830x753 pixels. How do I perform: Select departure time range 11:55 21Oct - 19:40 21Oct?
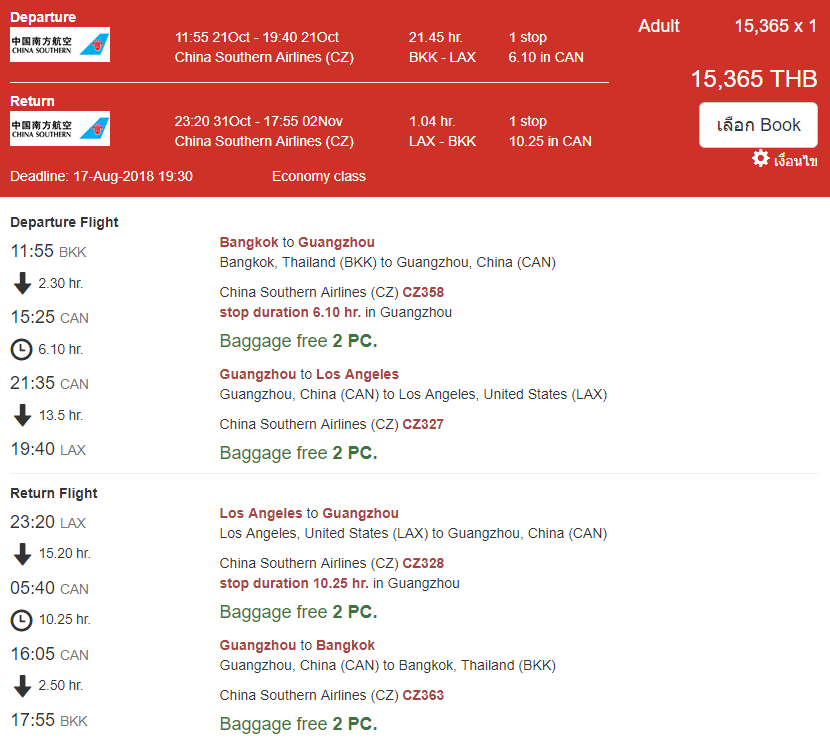click(x=257, y=38)
